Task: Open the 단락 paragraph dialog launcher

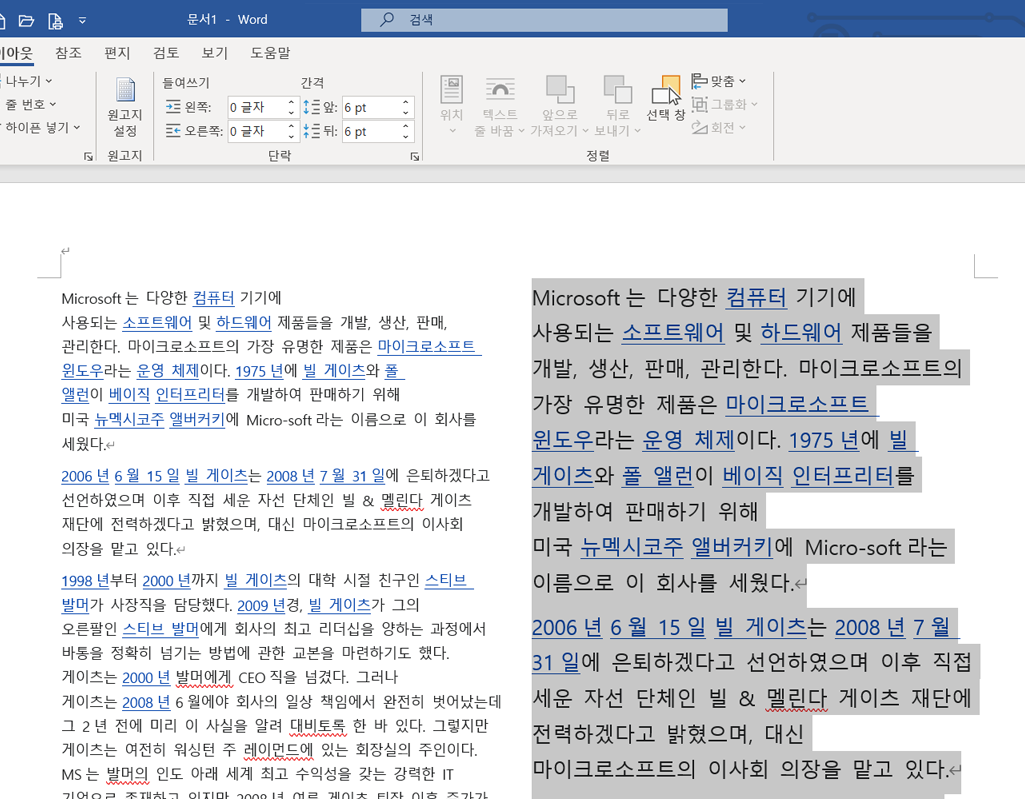Action: click(415, 156)
